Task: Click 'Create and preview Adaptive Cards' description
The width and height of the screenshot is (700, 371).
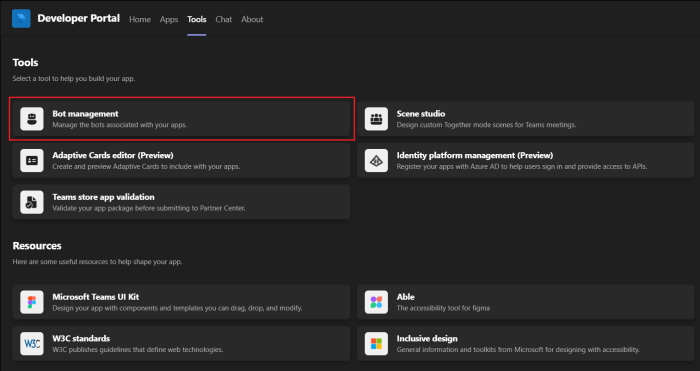Action: (146, 167)
